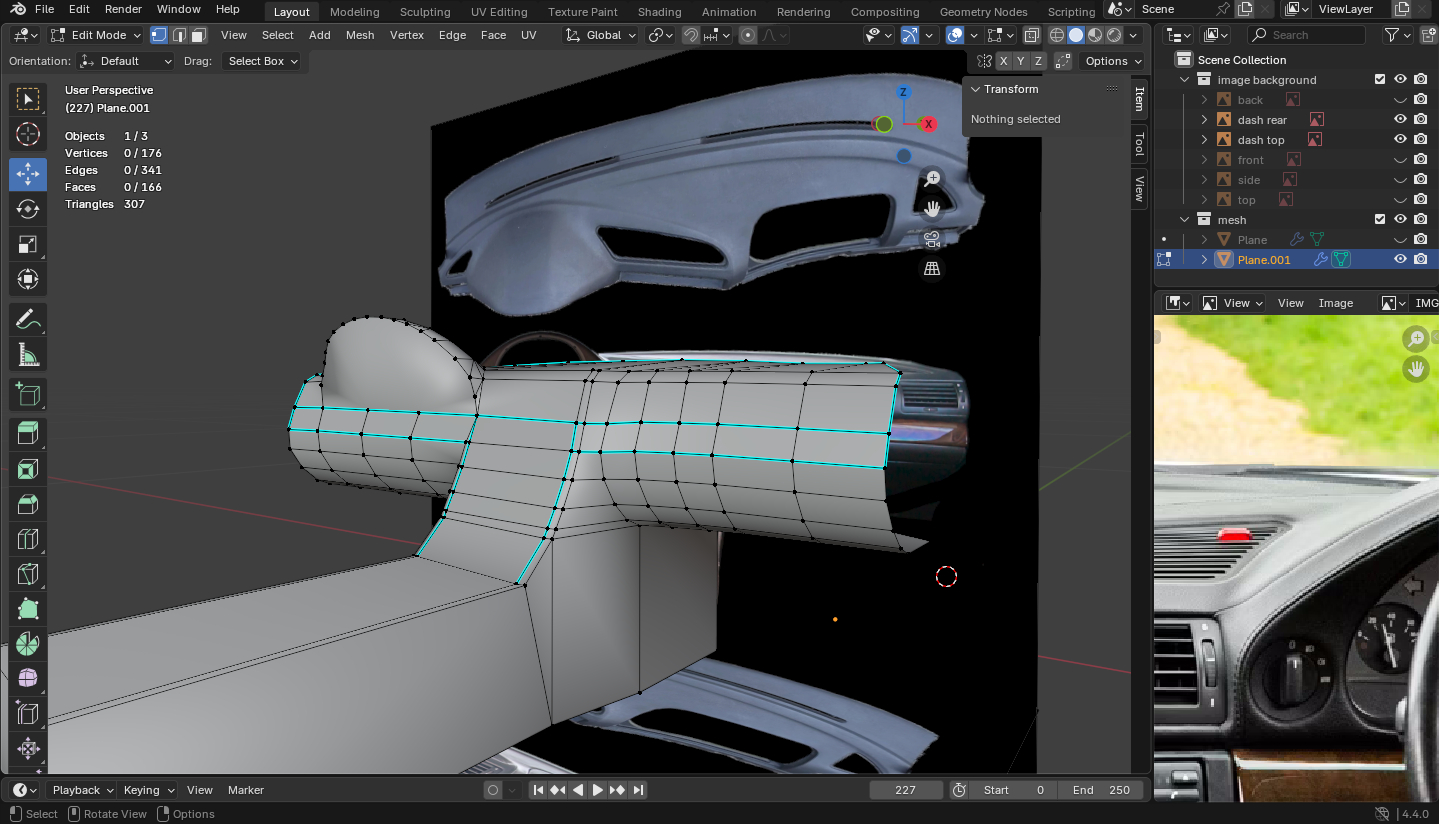Select the Rotate tool in toolbar
This screenshot has width=1439, height=824.
(x=28, y=209)
